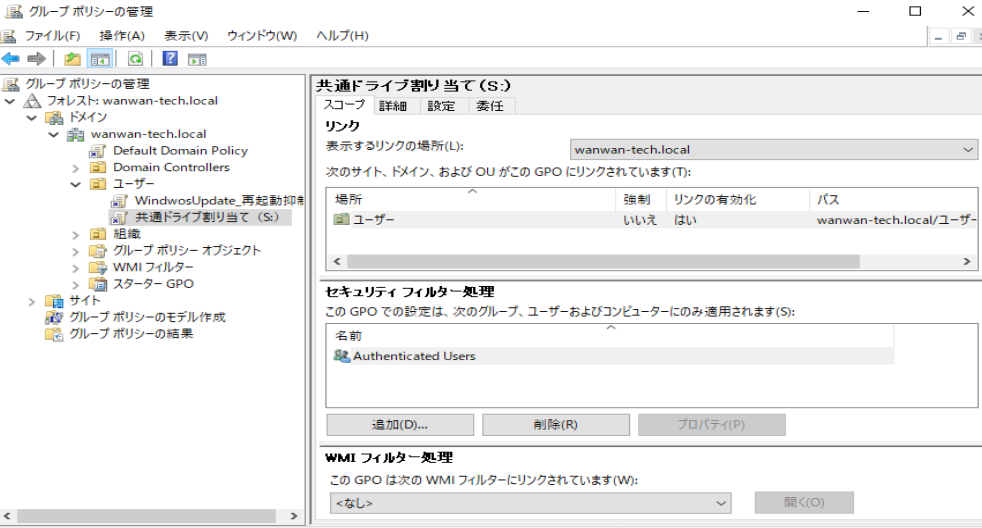982x528 pixels.
Task: Open the ファイル(F) menu
Action: pyautogui.click(x=53, y=36)
